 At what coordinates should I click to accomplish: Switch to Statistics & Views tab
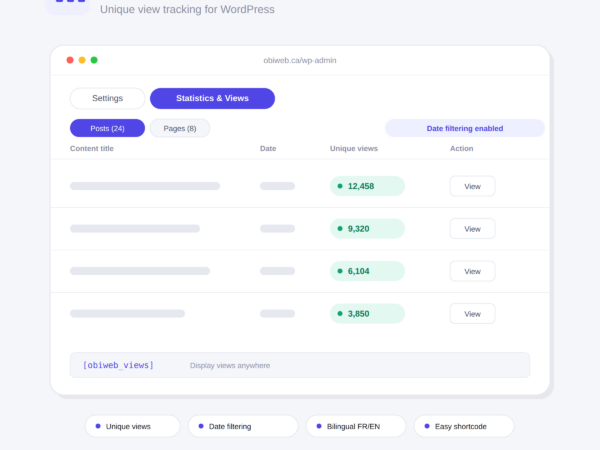212,98
